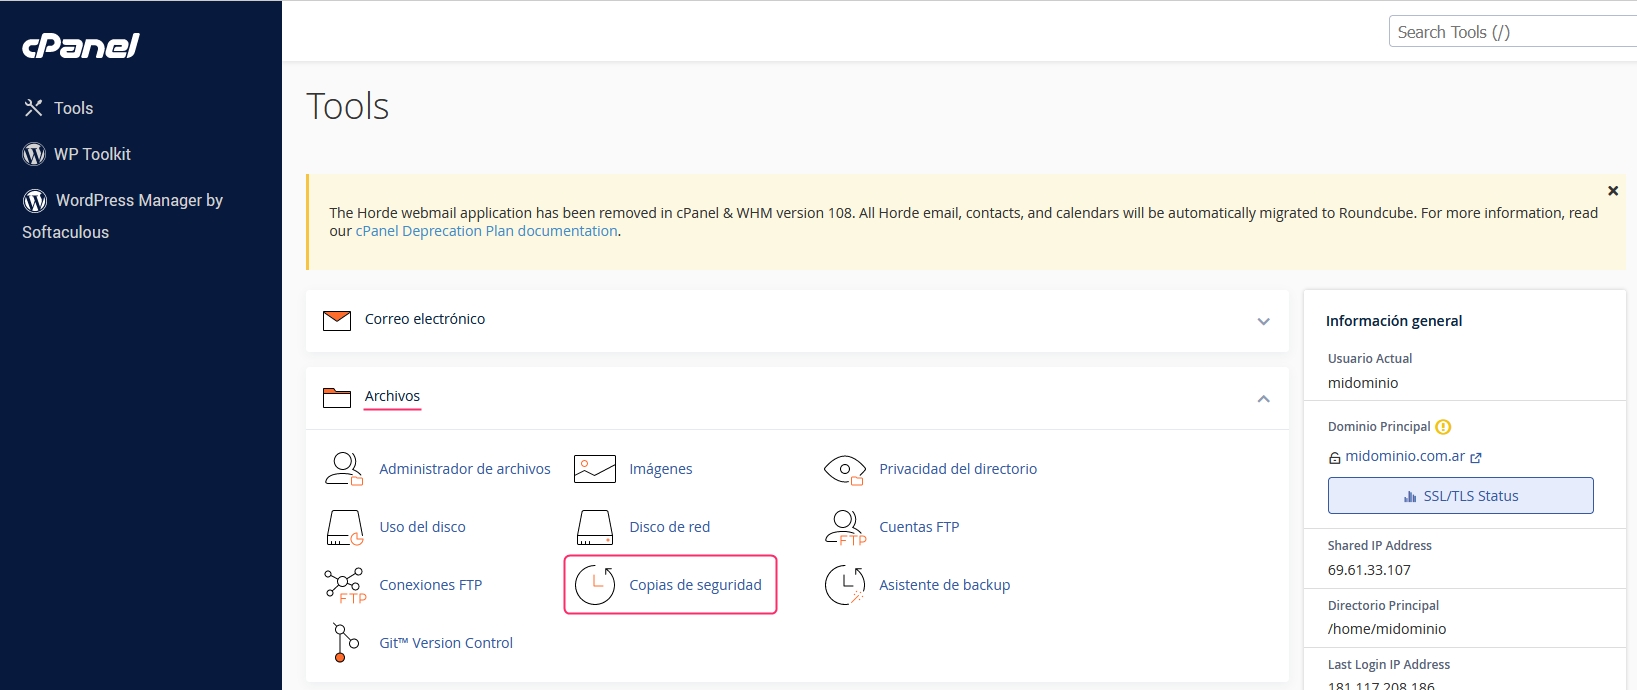Click the Git Version Control icon
Image resolution: width=1637 pixels, height=690 pixels.
click(x=344, y=643)
